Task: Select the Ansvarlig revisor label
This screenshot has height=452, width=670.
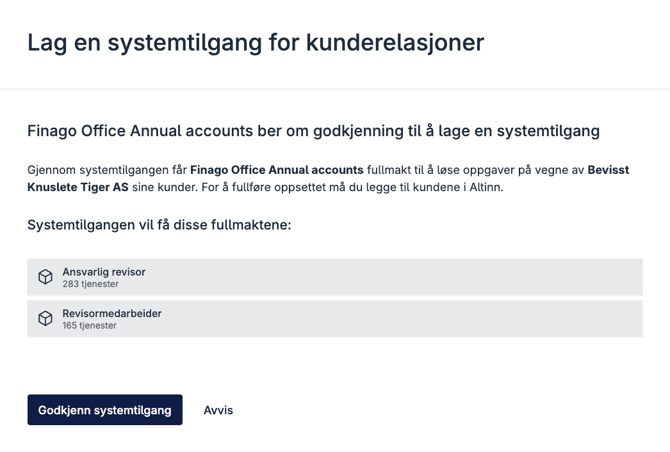Action: click(x=104, y=272)
